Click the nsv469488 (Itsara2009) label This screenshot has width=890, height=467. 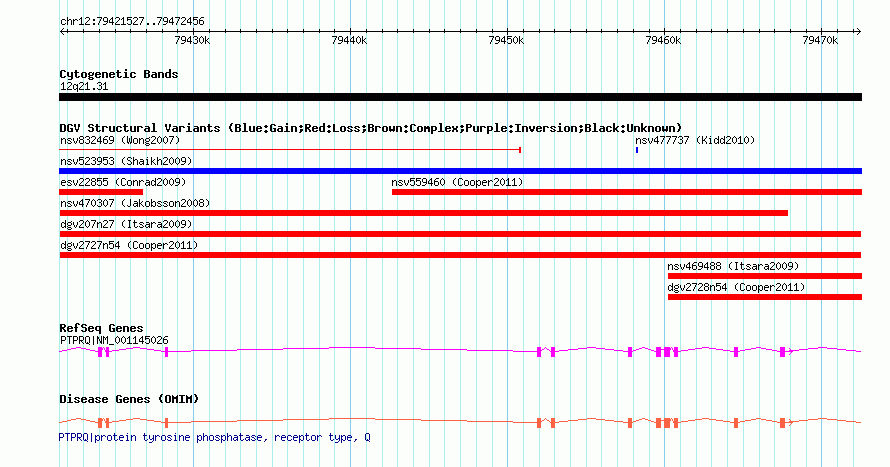pyautogui.click(x=733, y=266)
